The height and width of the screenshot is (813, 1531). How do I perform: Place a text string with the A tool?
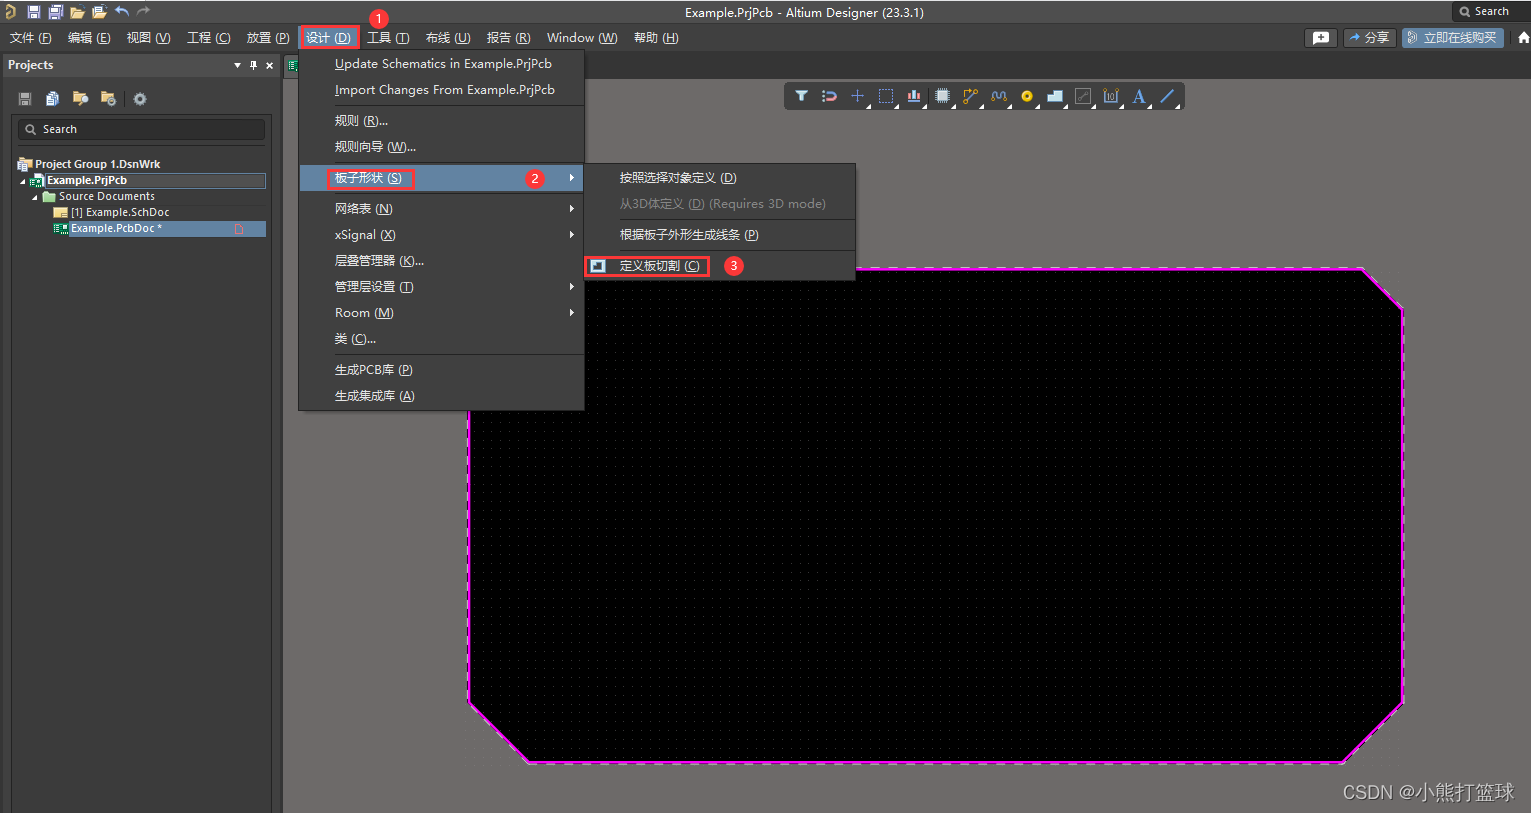(1139, 96)
